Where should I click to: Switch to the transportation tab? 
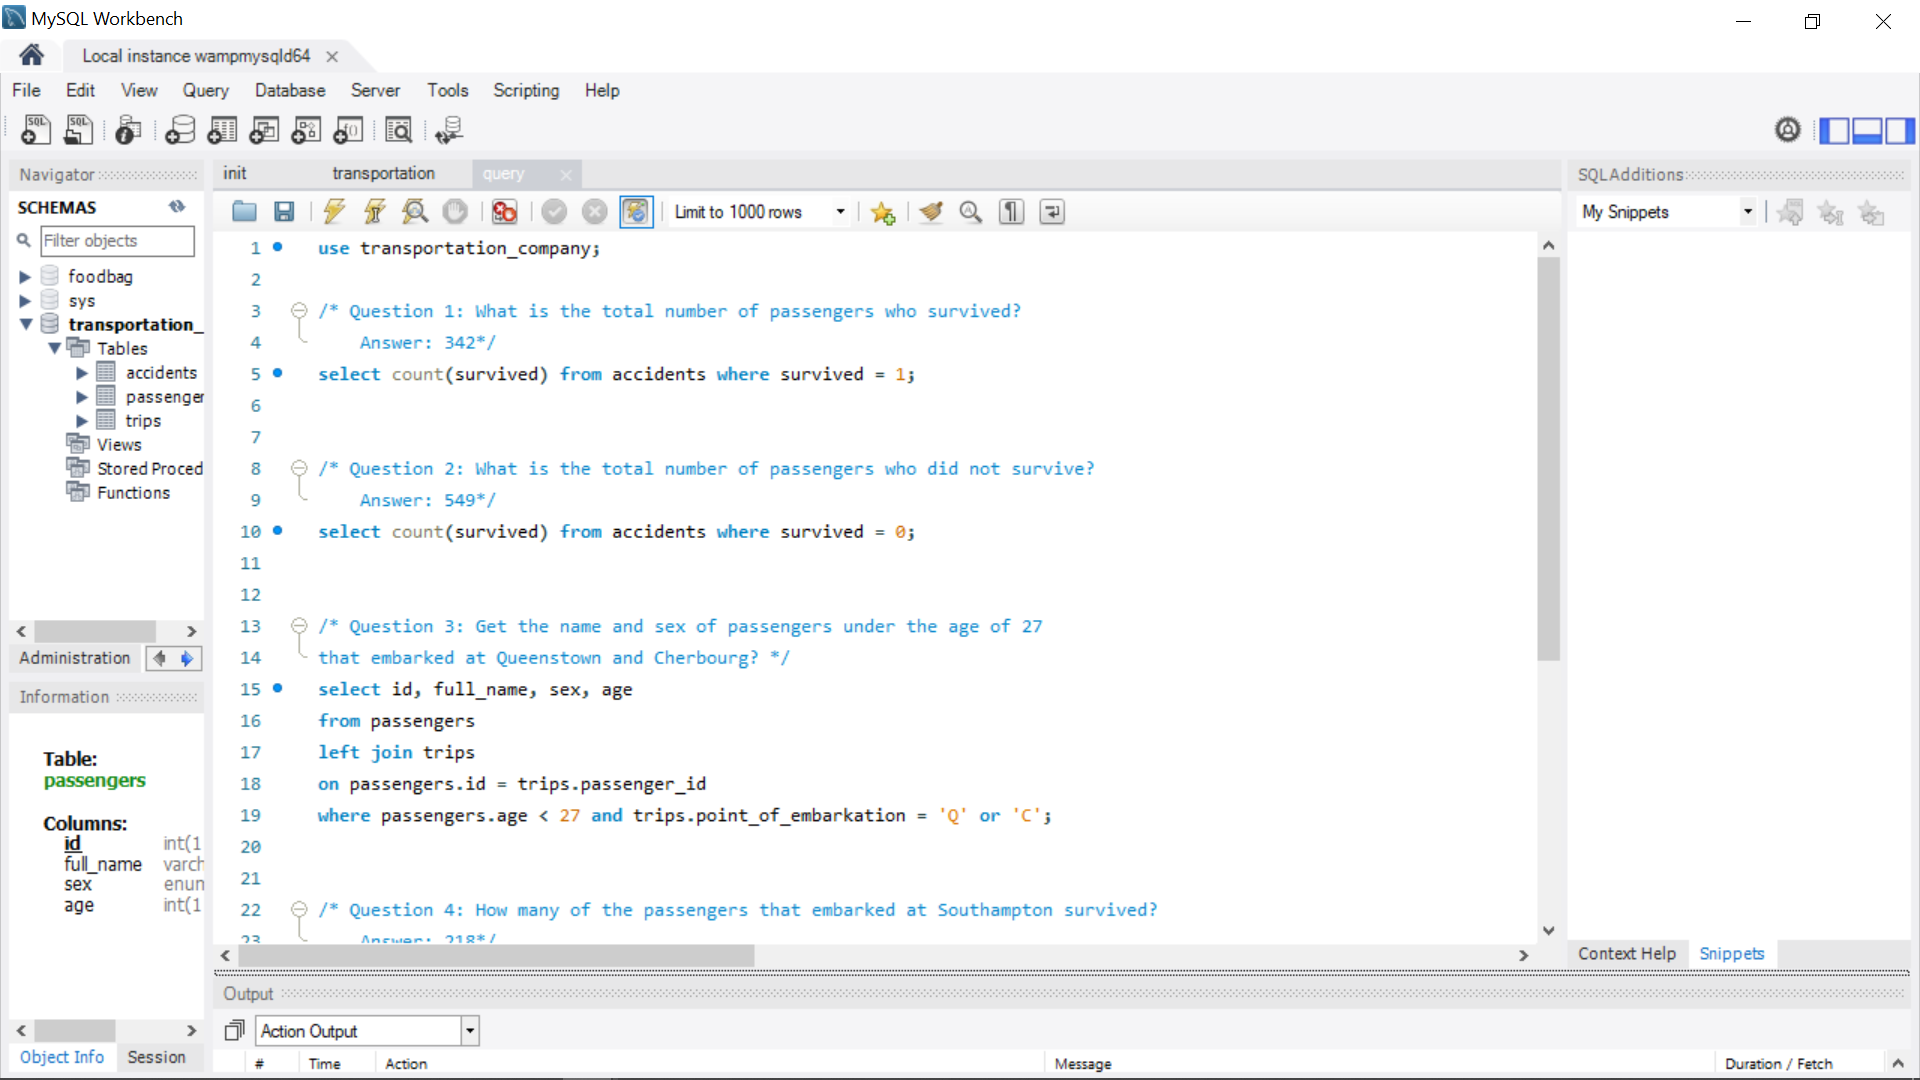pyautogui.click(x=383, y=173)
